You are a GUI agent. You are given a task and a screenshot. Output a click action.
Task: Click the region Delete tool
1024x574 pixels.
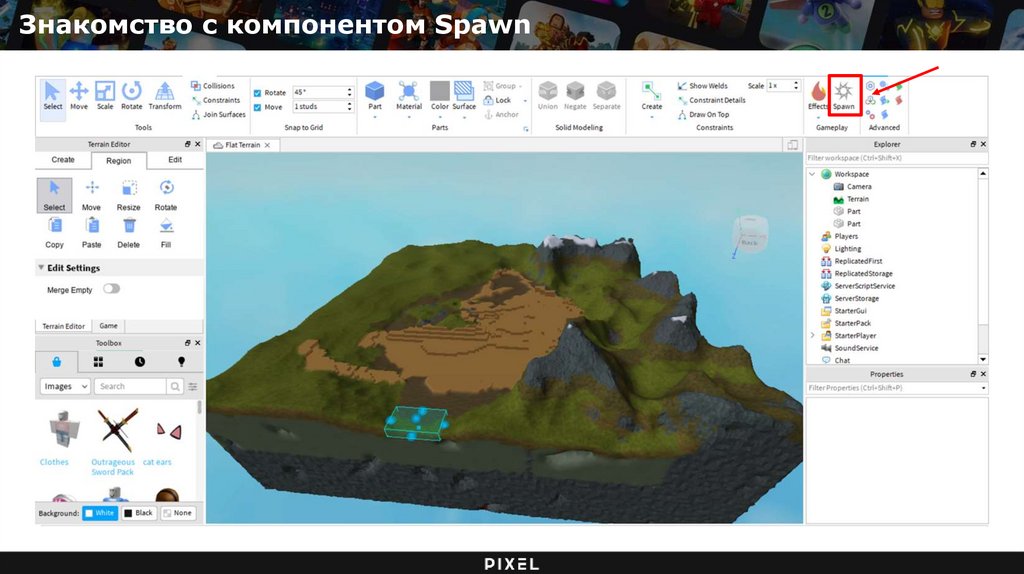click(129, 233)
